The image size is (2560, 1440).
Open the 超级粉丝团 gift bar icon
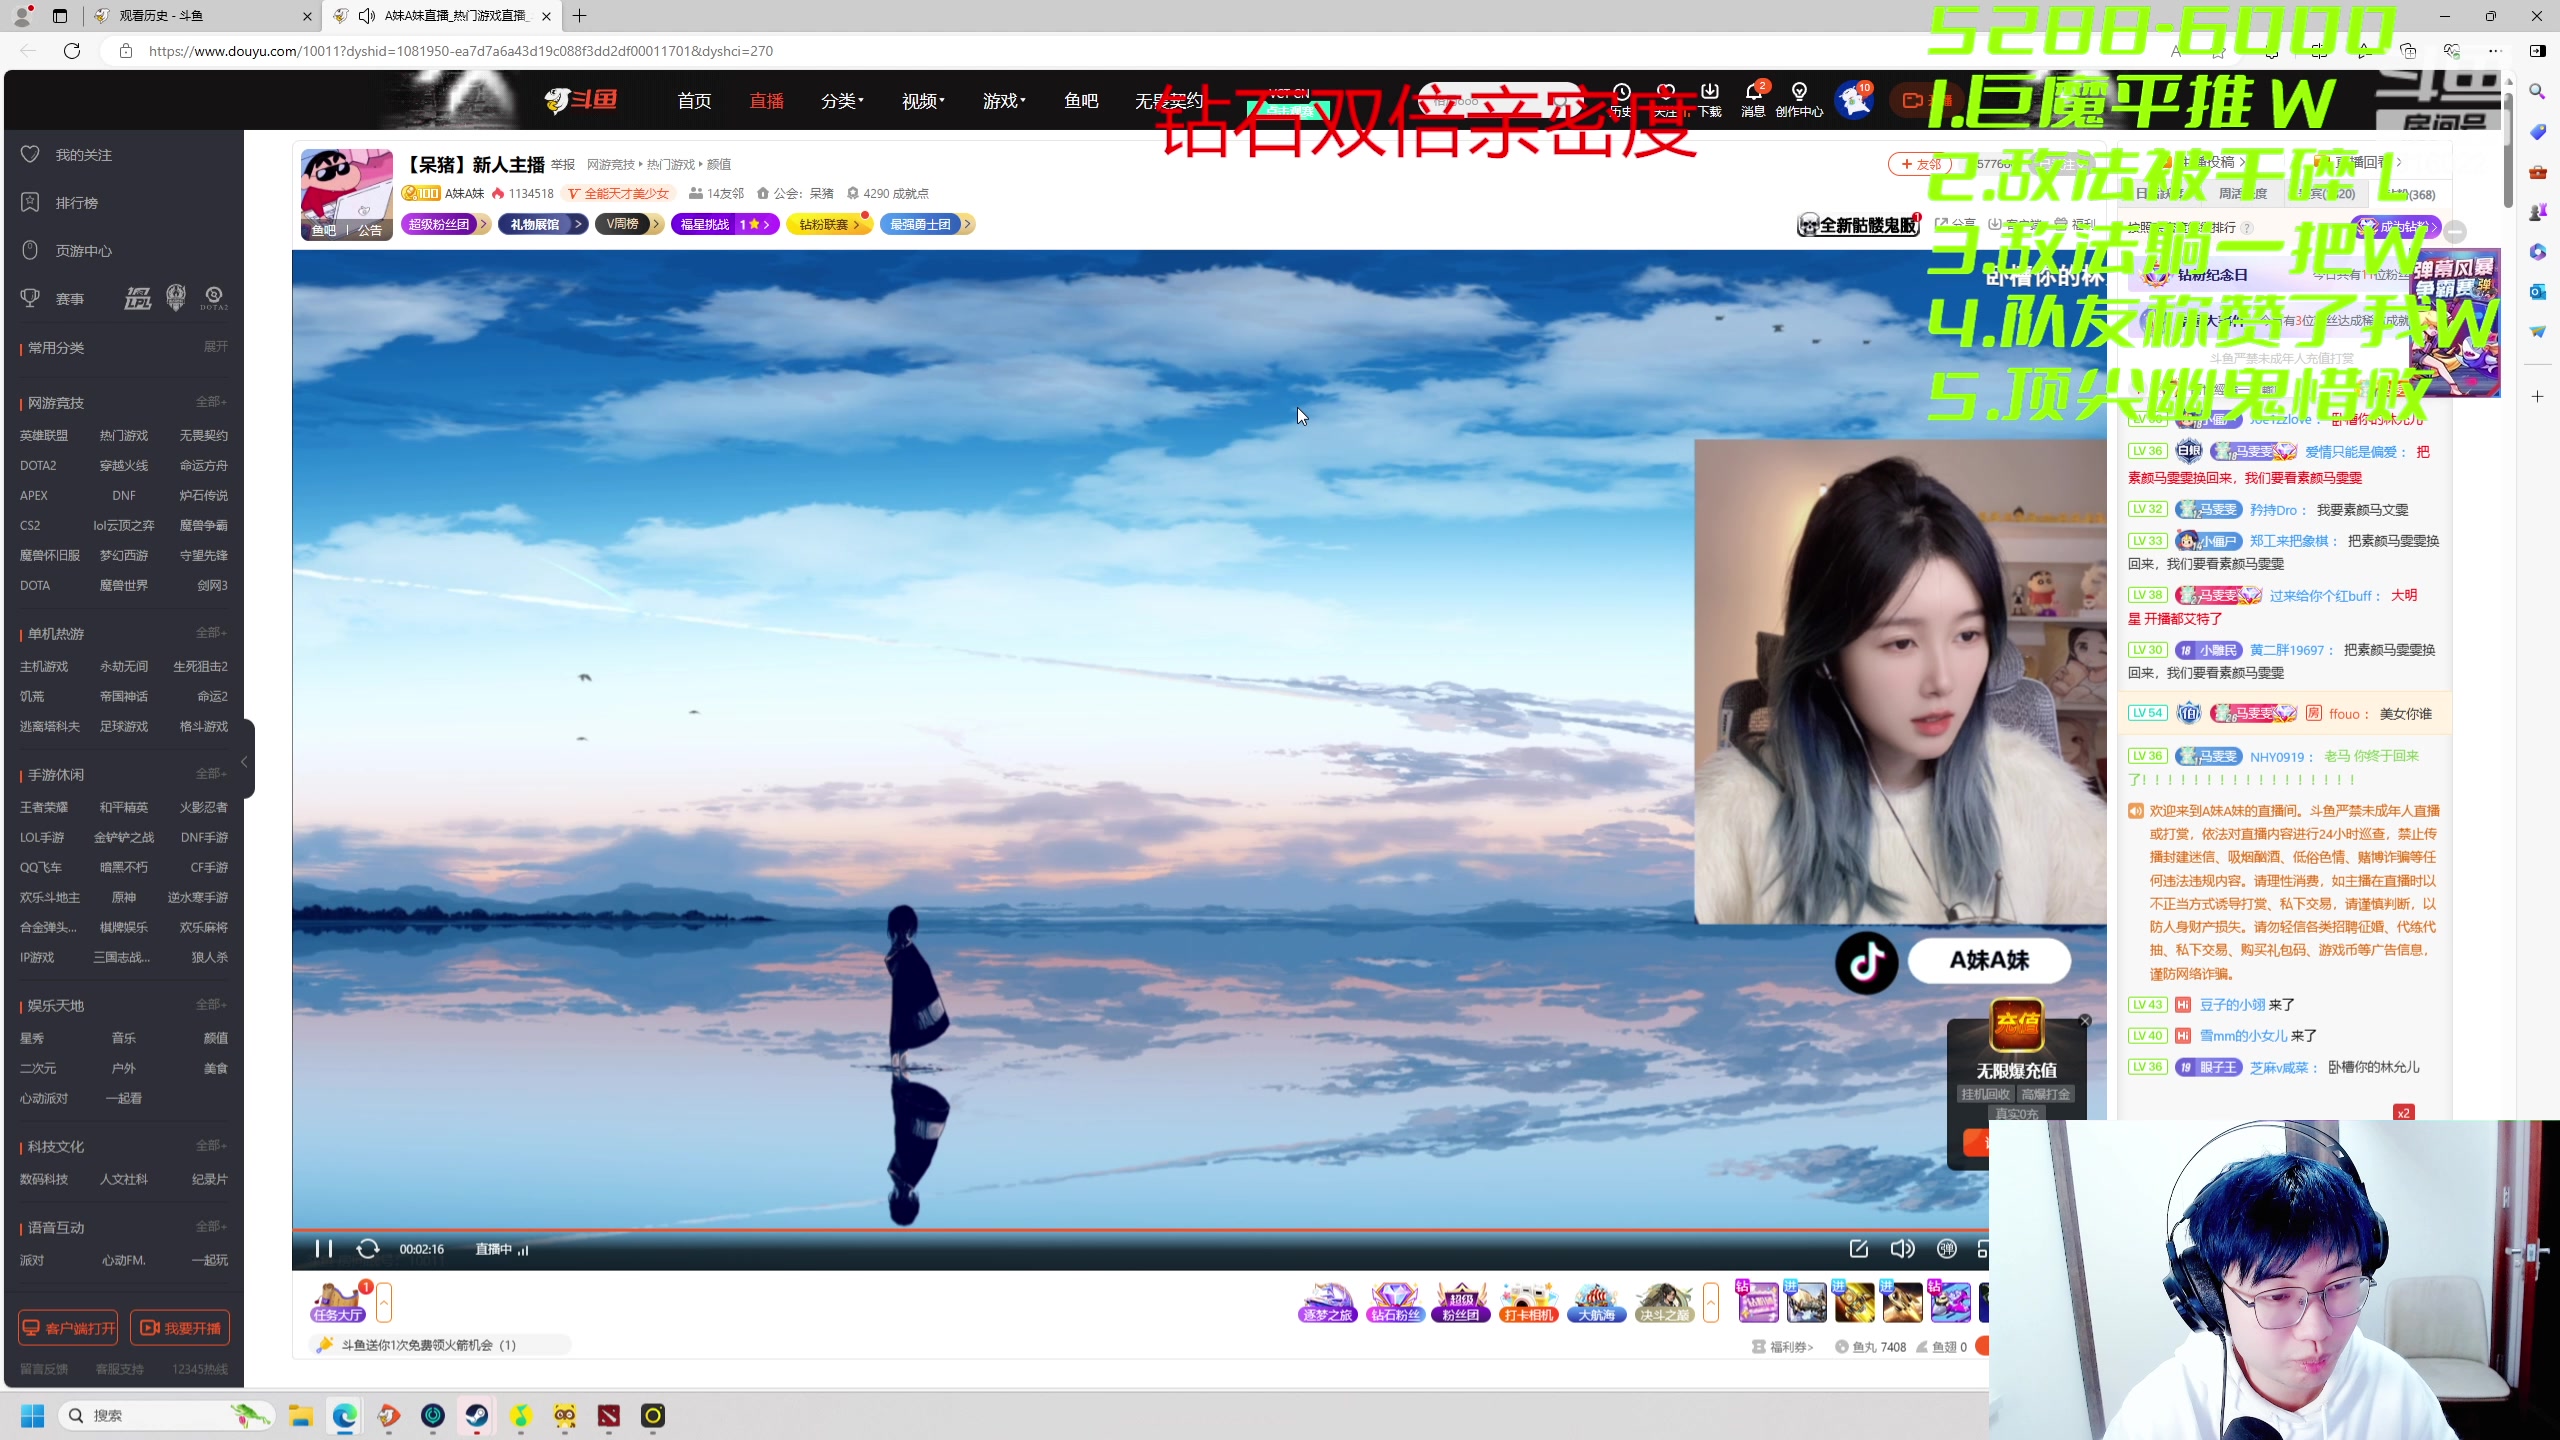coord(1461,1302)
